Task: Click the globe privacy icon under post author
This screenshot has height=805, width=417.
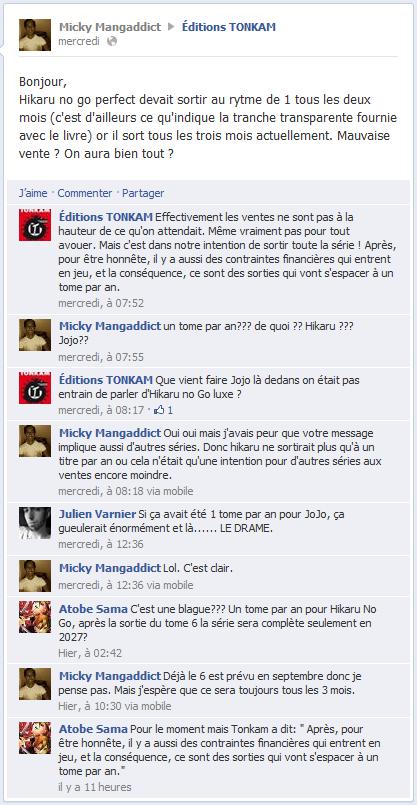Action: pyautogui.click(x=112, y=42)
